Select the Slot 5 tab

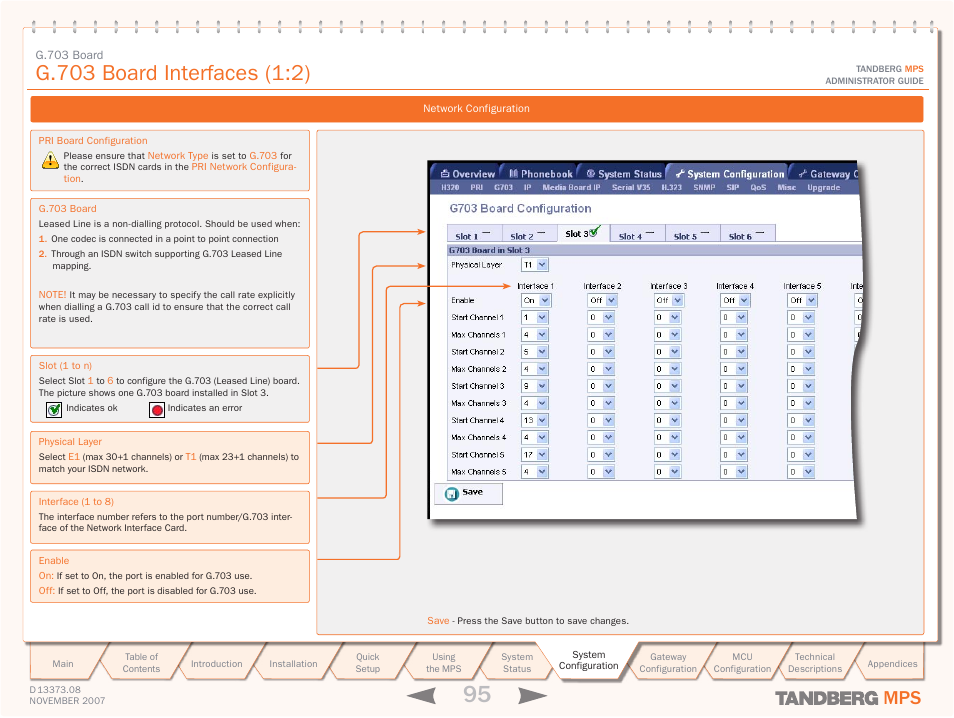click(x=693, y=234)
